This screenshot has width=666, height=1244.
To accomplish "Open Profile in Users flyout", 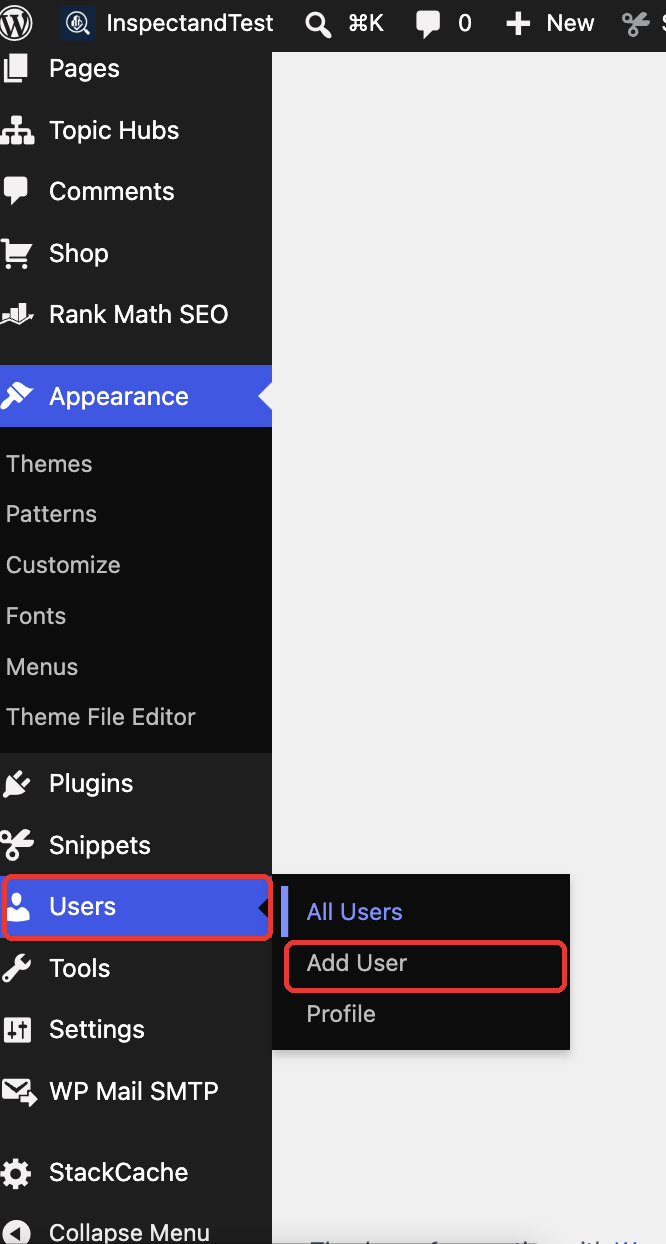I will click(341, 1014).
